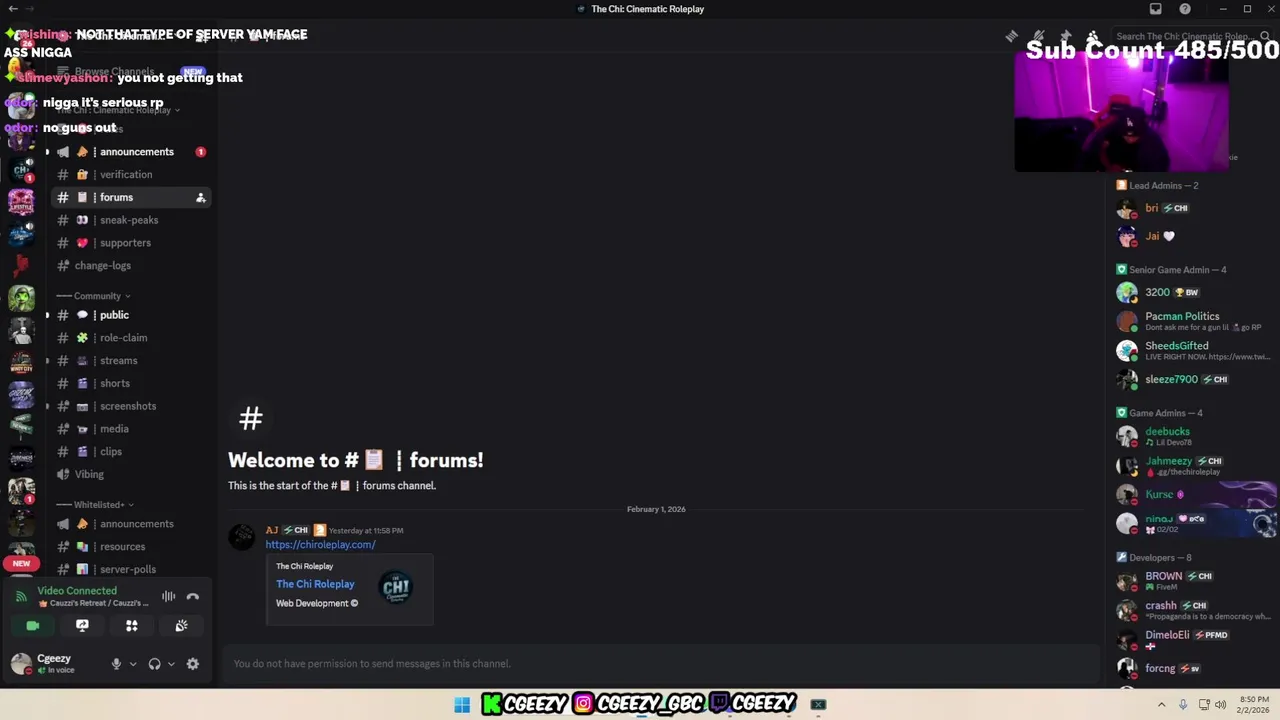Screen dimensions: 1280x720
Task: Join the Vibing voice channel
Action: (x=130, y=475)
